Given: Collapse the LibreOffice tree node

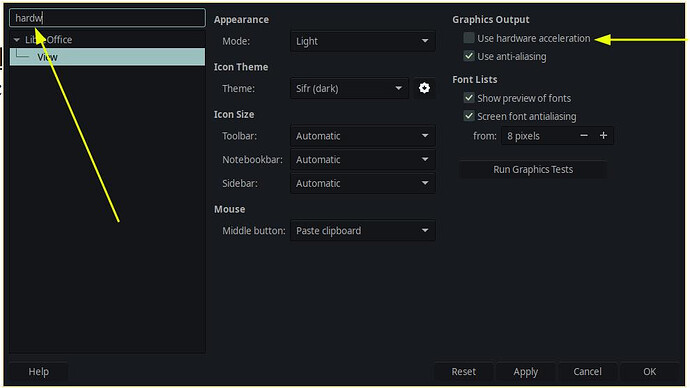Looking at the screenshot, I should pyautogui.click(x=17, y=40).
